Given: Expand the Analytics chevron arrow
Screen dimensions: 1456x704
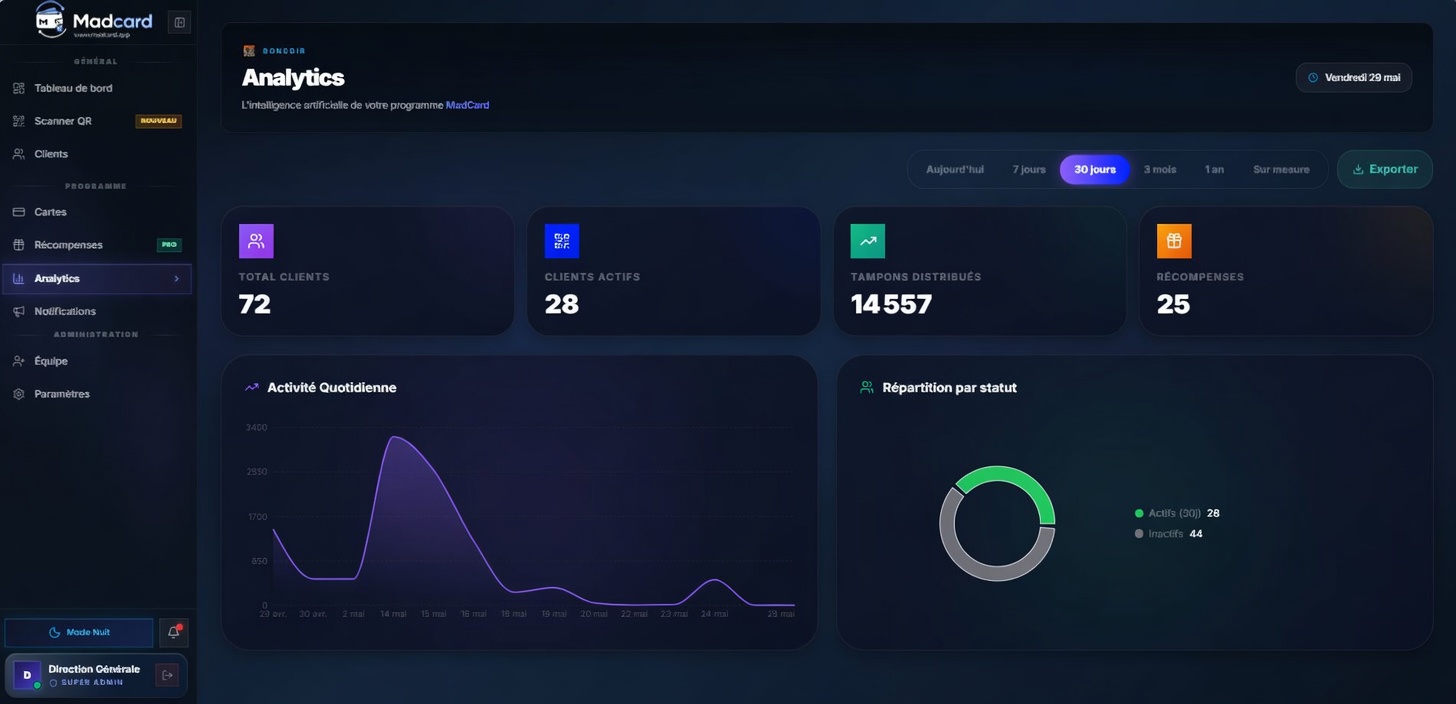Looking at the screenshot, I should [x=177, y=279].
